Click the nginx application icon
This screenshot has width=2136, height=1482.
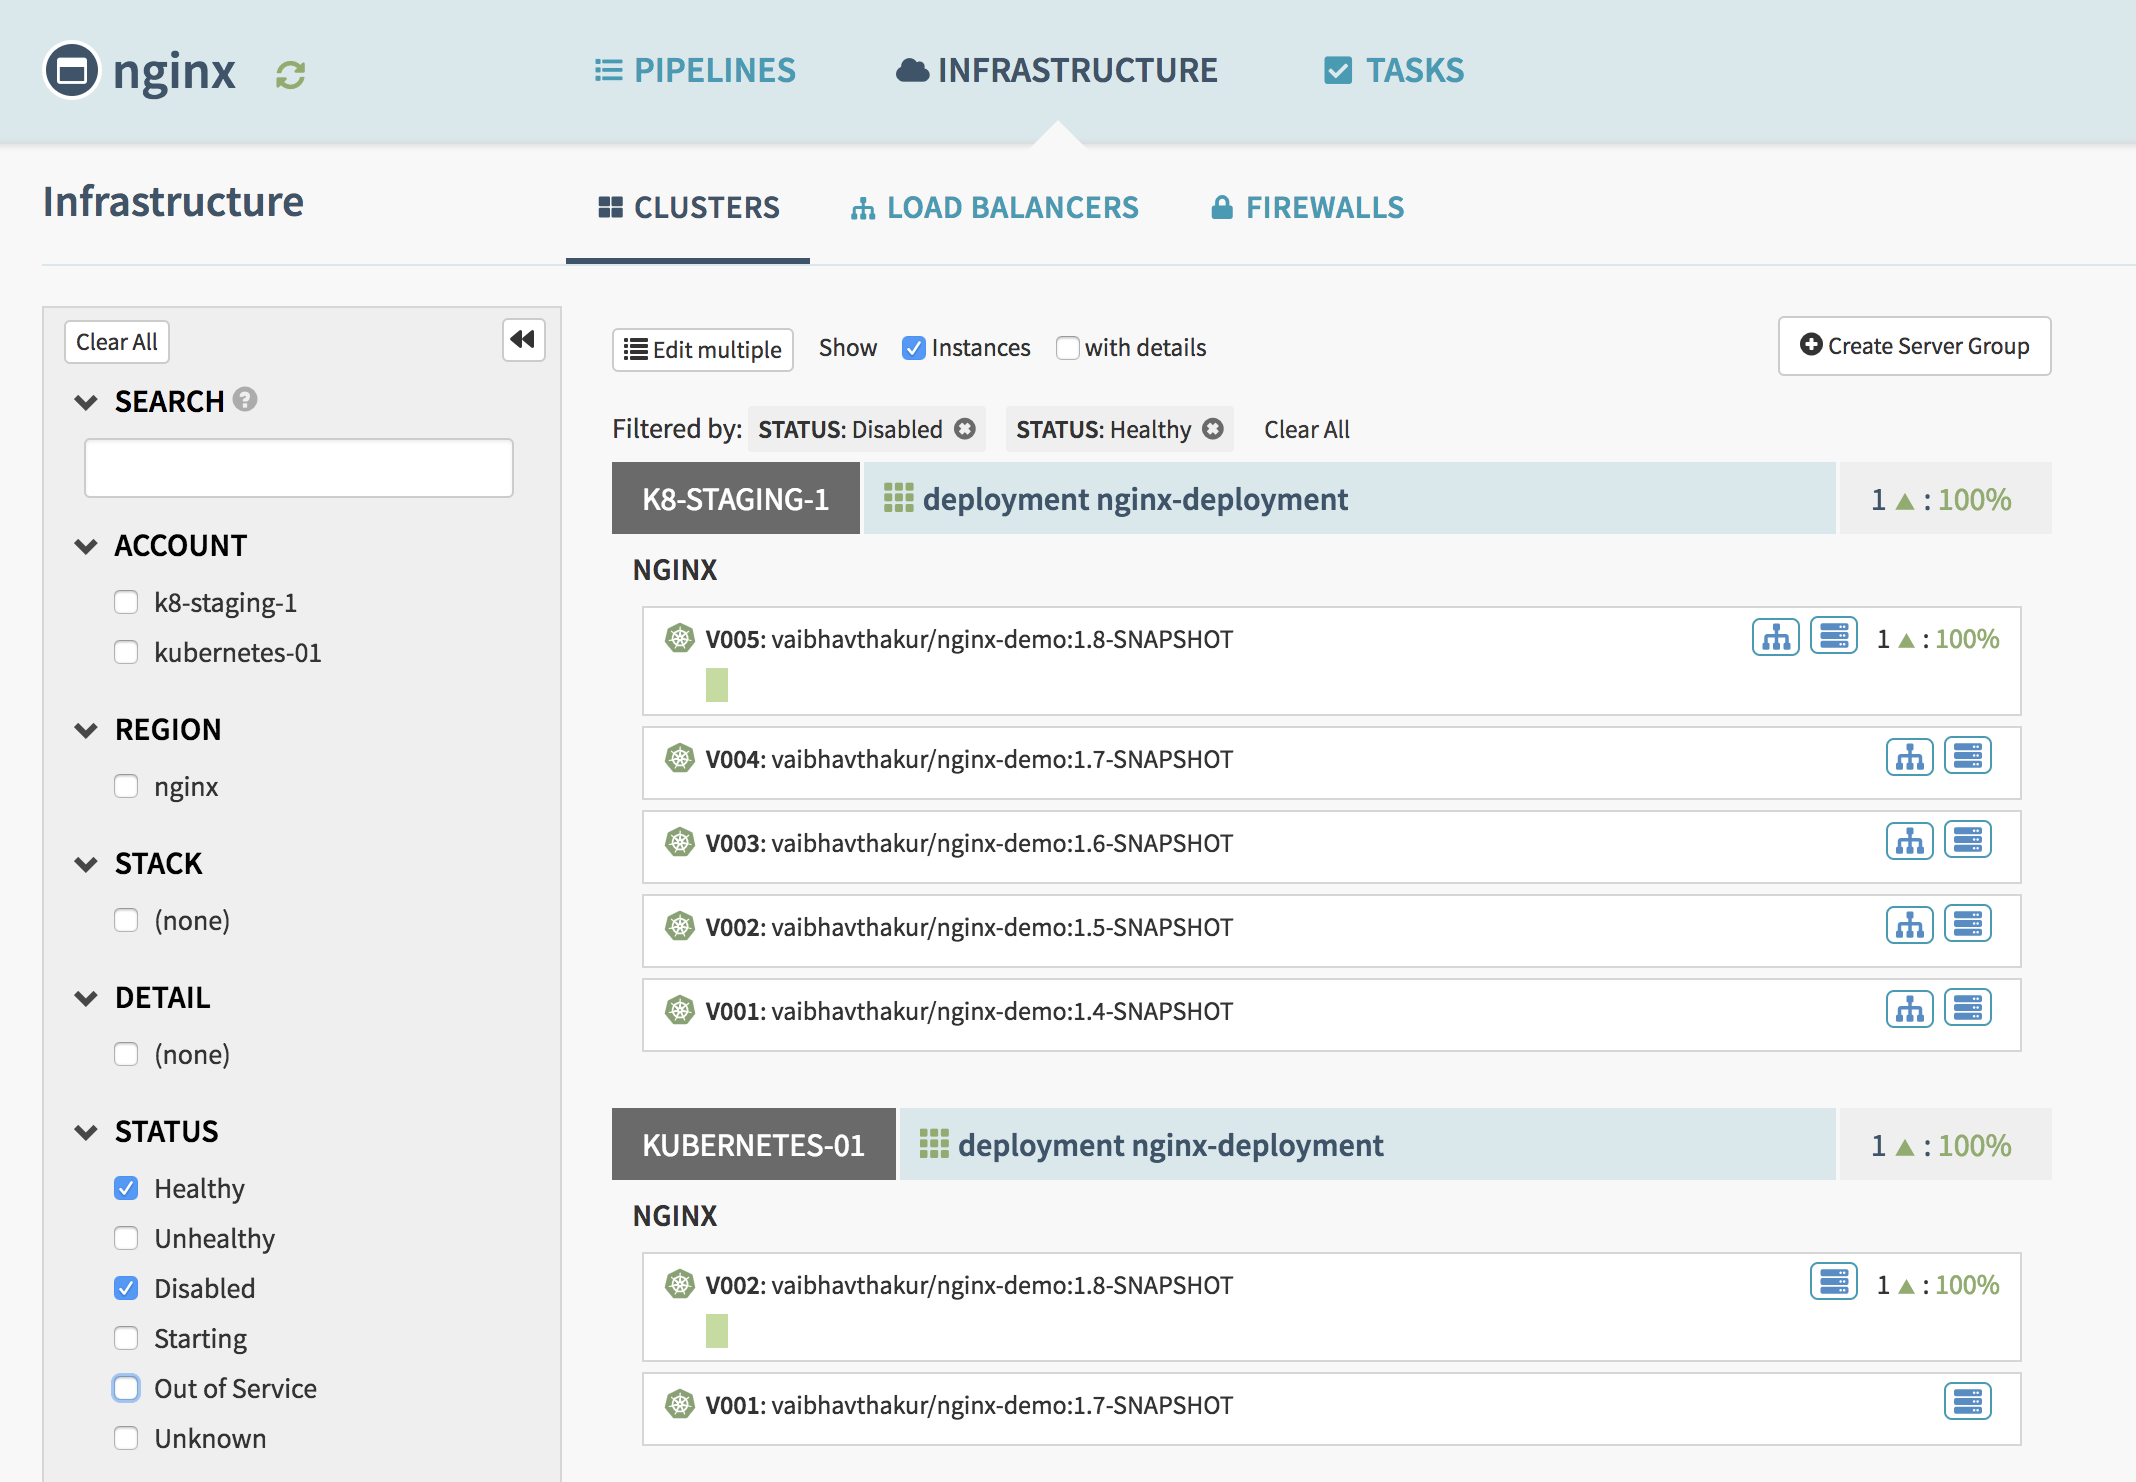(x=72, y=71)
